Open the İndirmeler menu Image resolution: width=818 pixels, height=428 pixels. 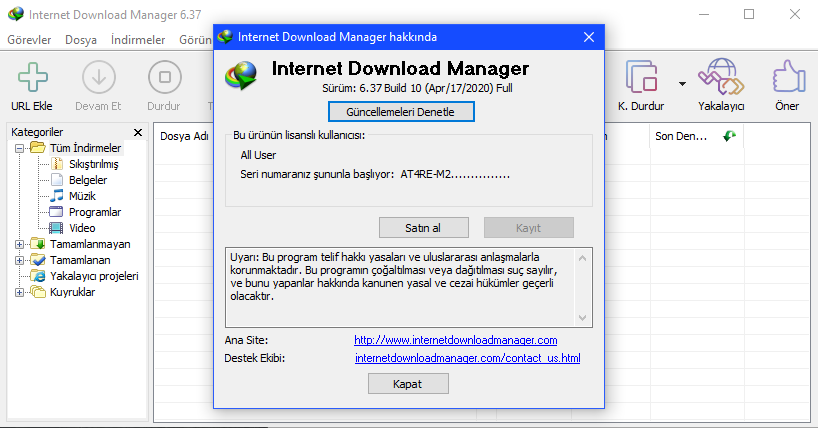[x=138, y=40]
